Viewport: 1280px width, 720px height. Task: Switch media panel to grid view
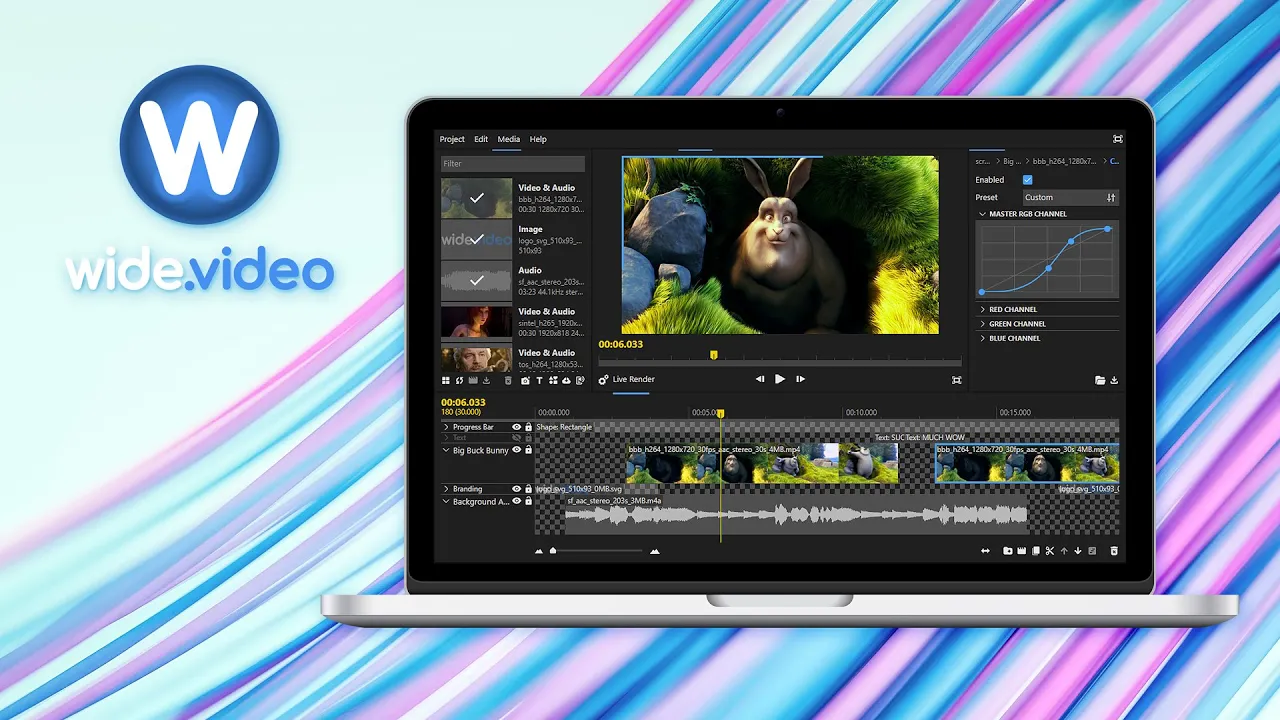point(446,380)
